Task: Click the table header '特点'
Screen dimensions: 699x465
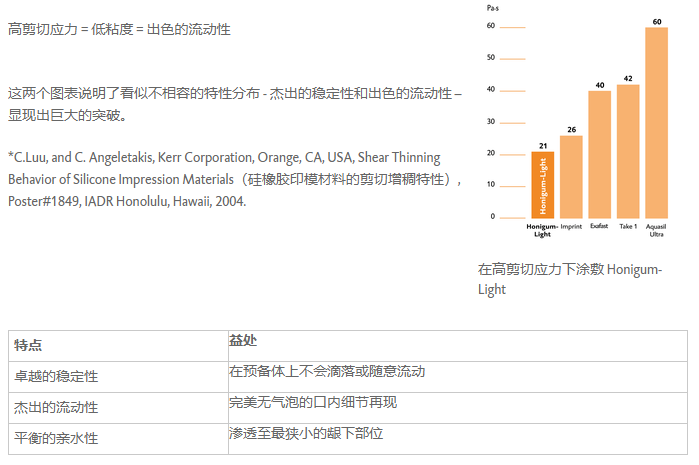Action: click(28, 345)
